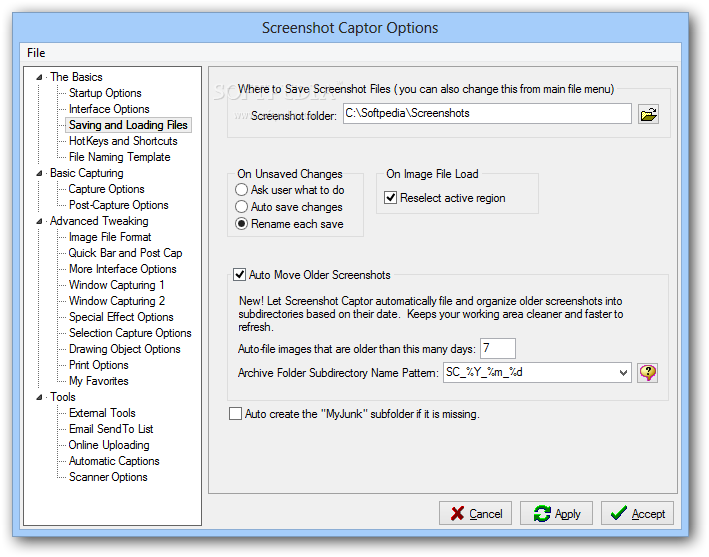Collapse 'Basic Capturing' tree section
The width and height of the screenshot is (709, 557).
pyautogui.click(x=39, y=173)
